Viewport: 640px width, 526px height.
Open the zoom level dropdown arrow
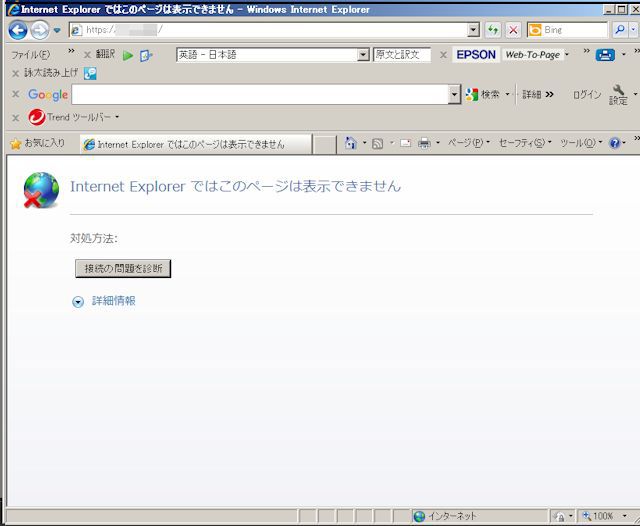click(624, 516)
